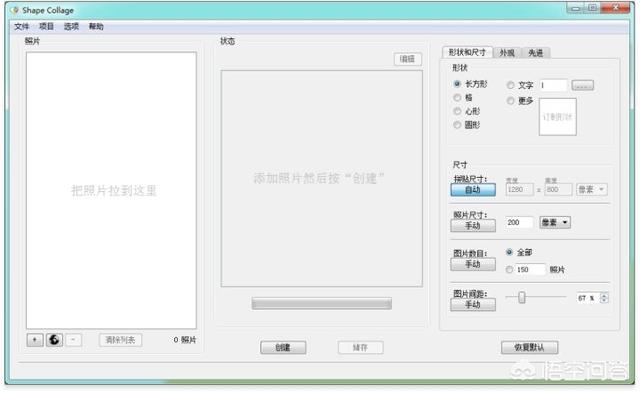Click the 编辑 button above preview
Image resolution: width=640 pixels, height=393 pixels.
tap(408, 59)
